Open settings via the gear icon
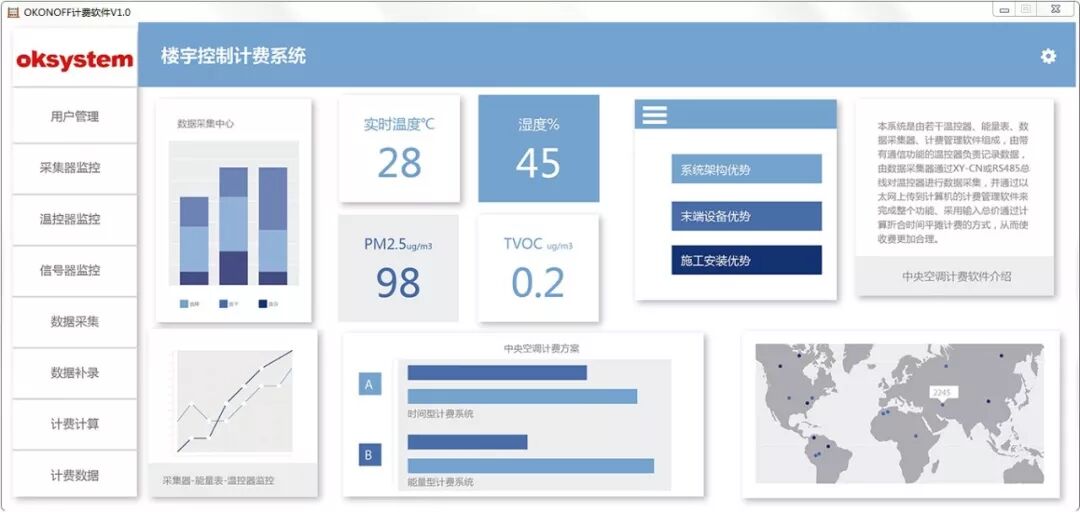This screenshot has height=512, width=1080. 1048,57
